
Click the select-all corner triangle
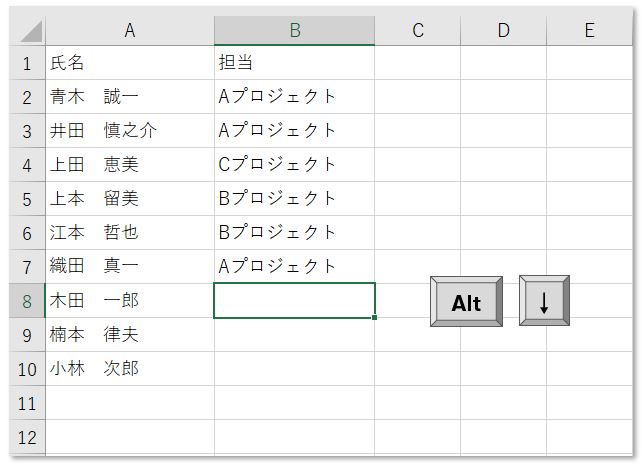point(31,32)
